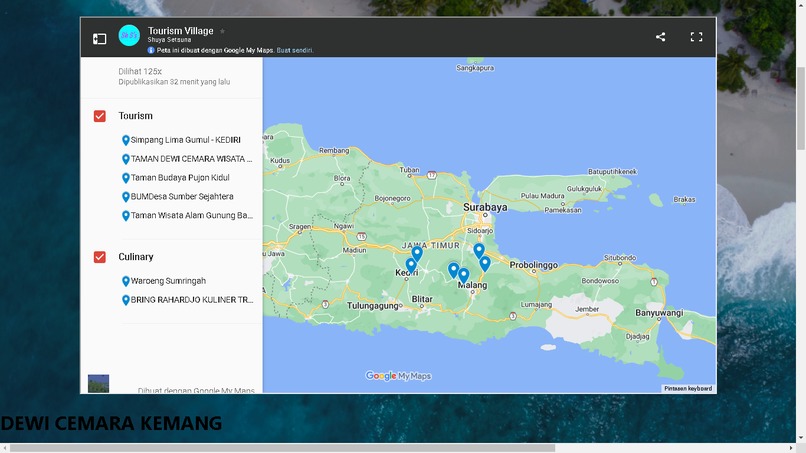Click the Culinary layer heading

click(x=136, y=257)
